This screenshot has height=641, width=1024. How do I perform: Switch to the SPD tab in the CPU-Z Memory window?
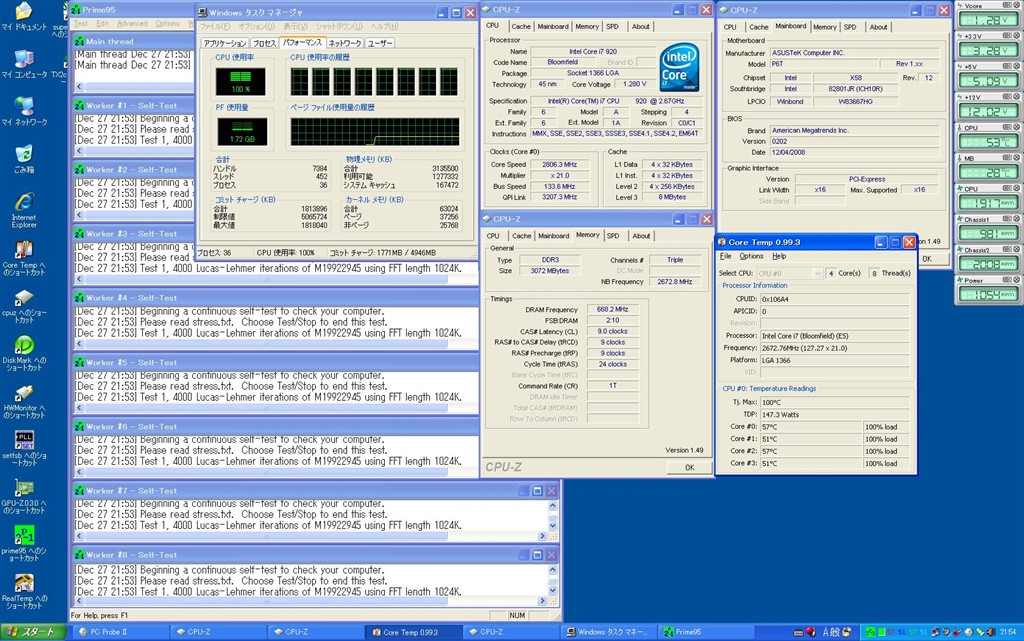tap(612, 236)
